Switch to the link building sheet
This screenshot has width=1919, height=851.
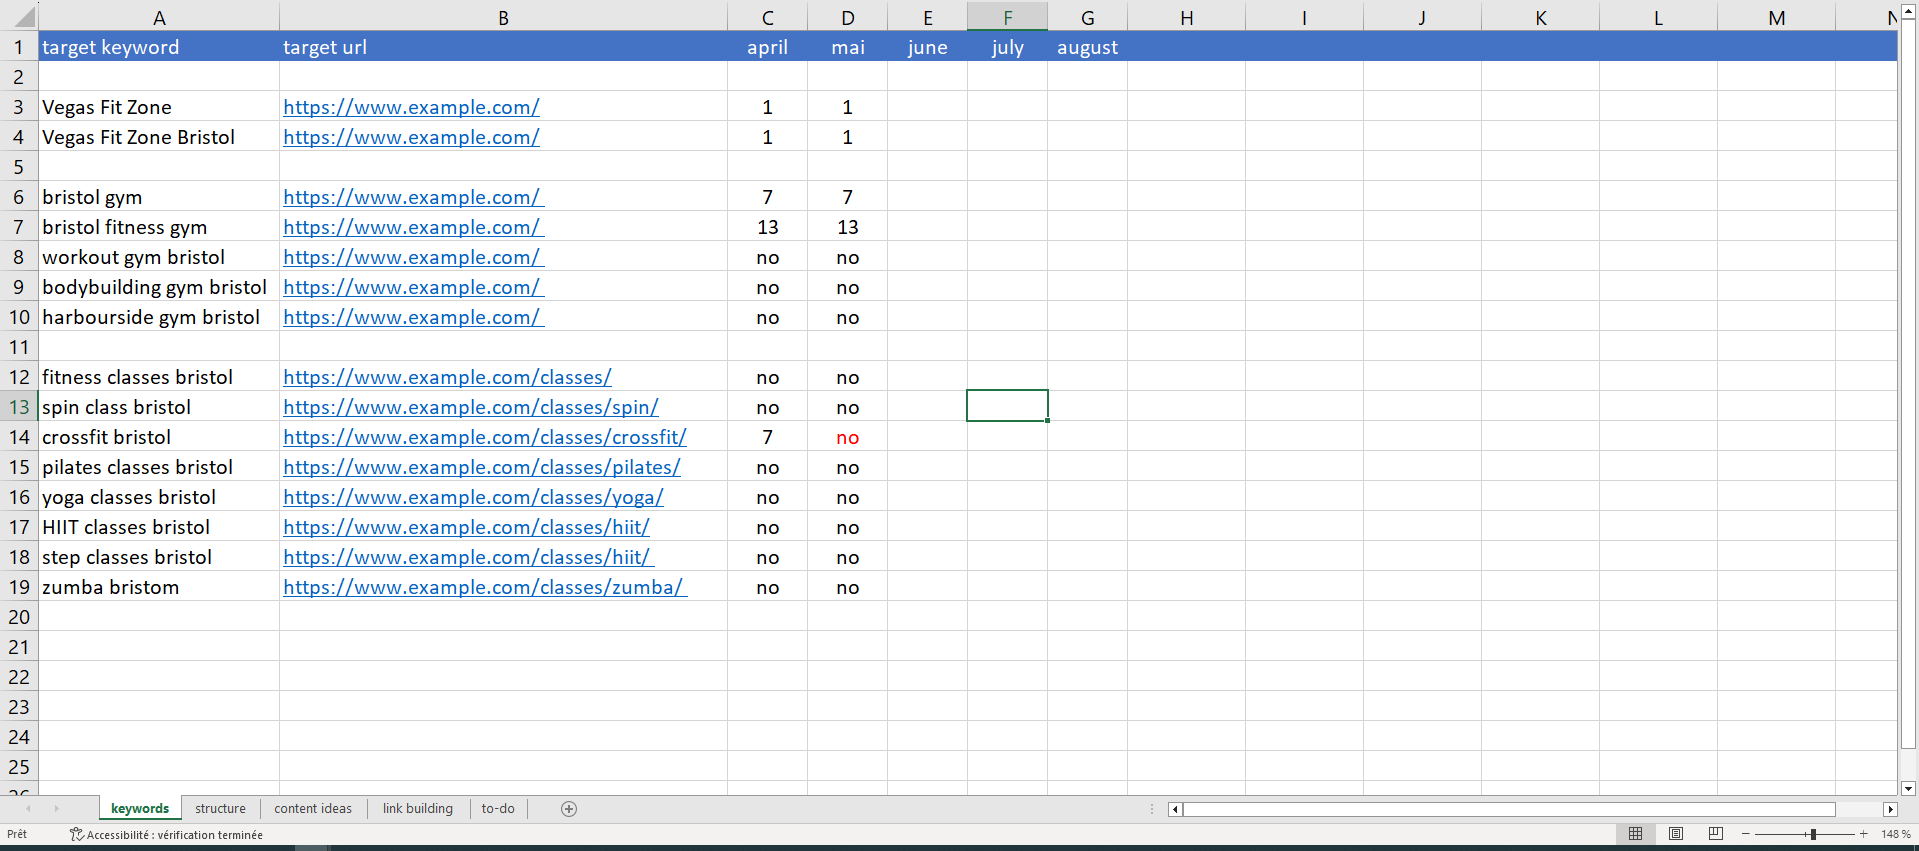coord(417,809)
